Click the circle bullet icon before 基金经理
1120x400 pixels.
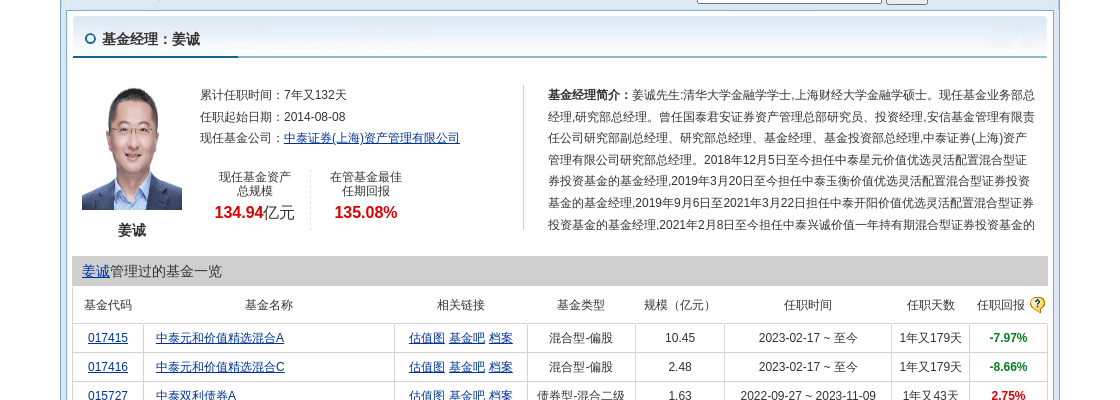pos(90,39)
